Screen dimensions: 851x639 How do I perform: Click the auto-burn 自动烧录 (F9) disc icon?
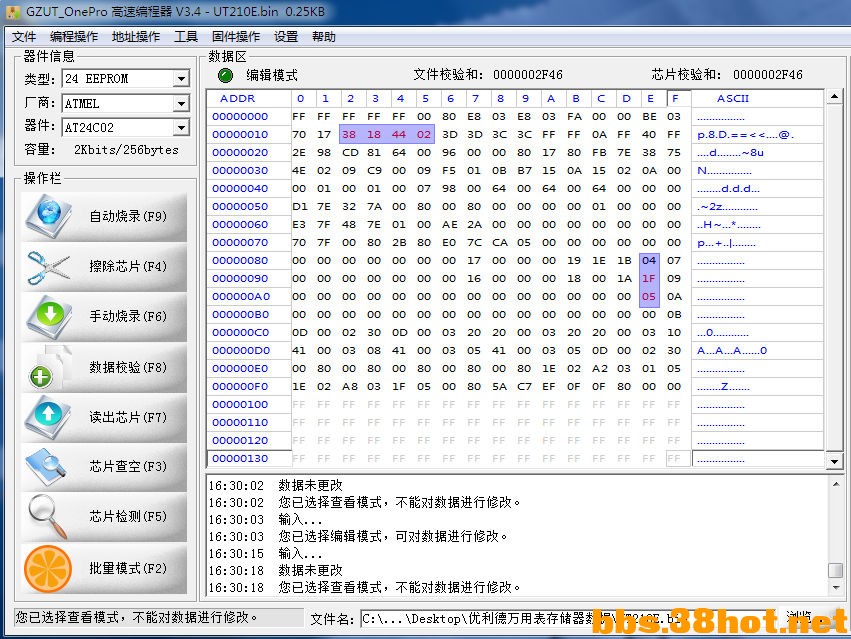49,217
